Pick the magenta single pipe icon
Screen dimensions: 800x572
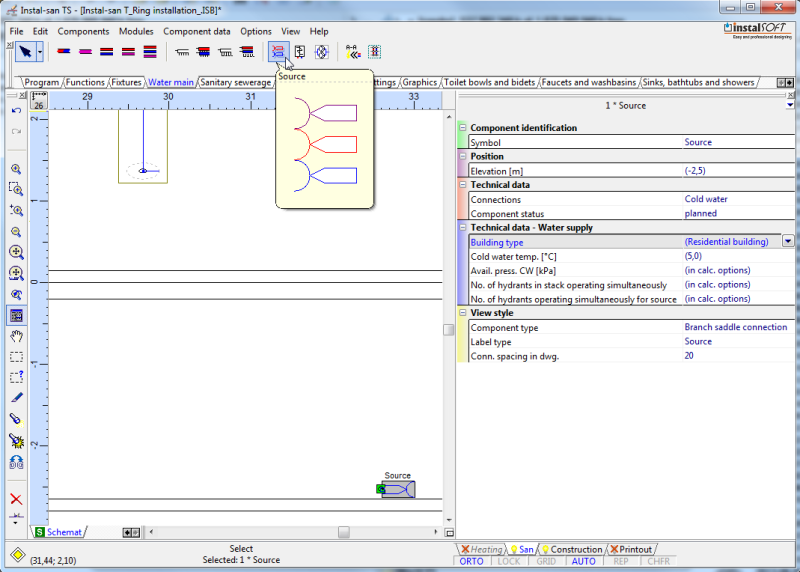point(85,52)
